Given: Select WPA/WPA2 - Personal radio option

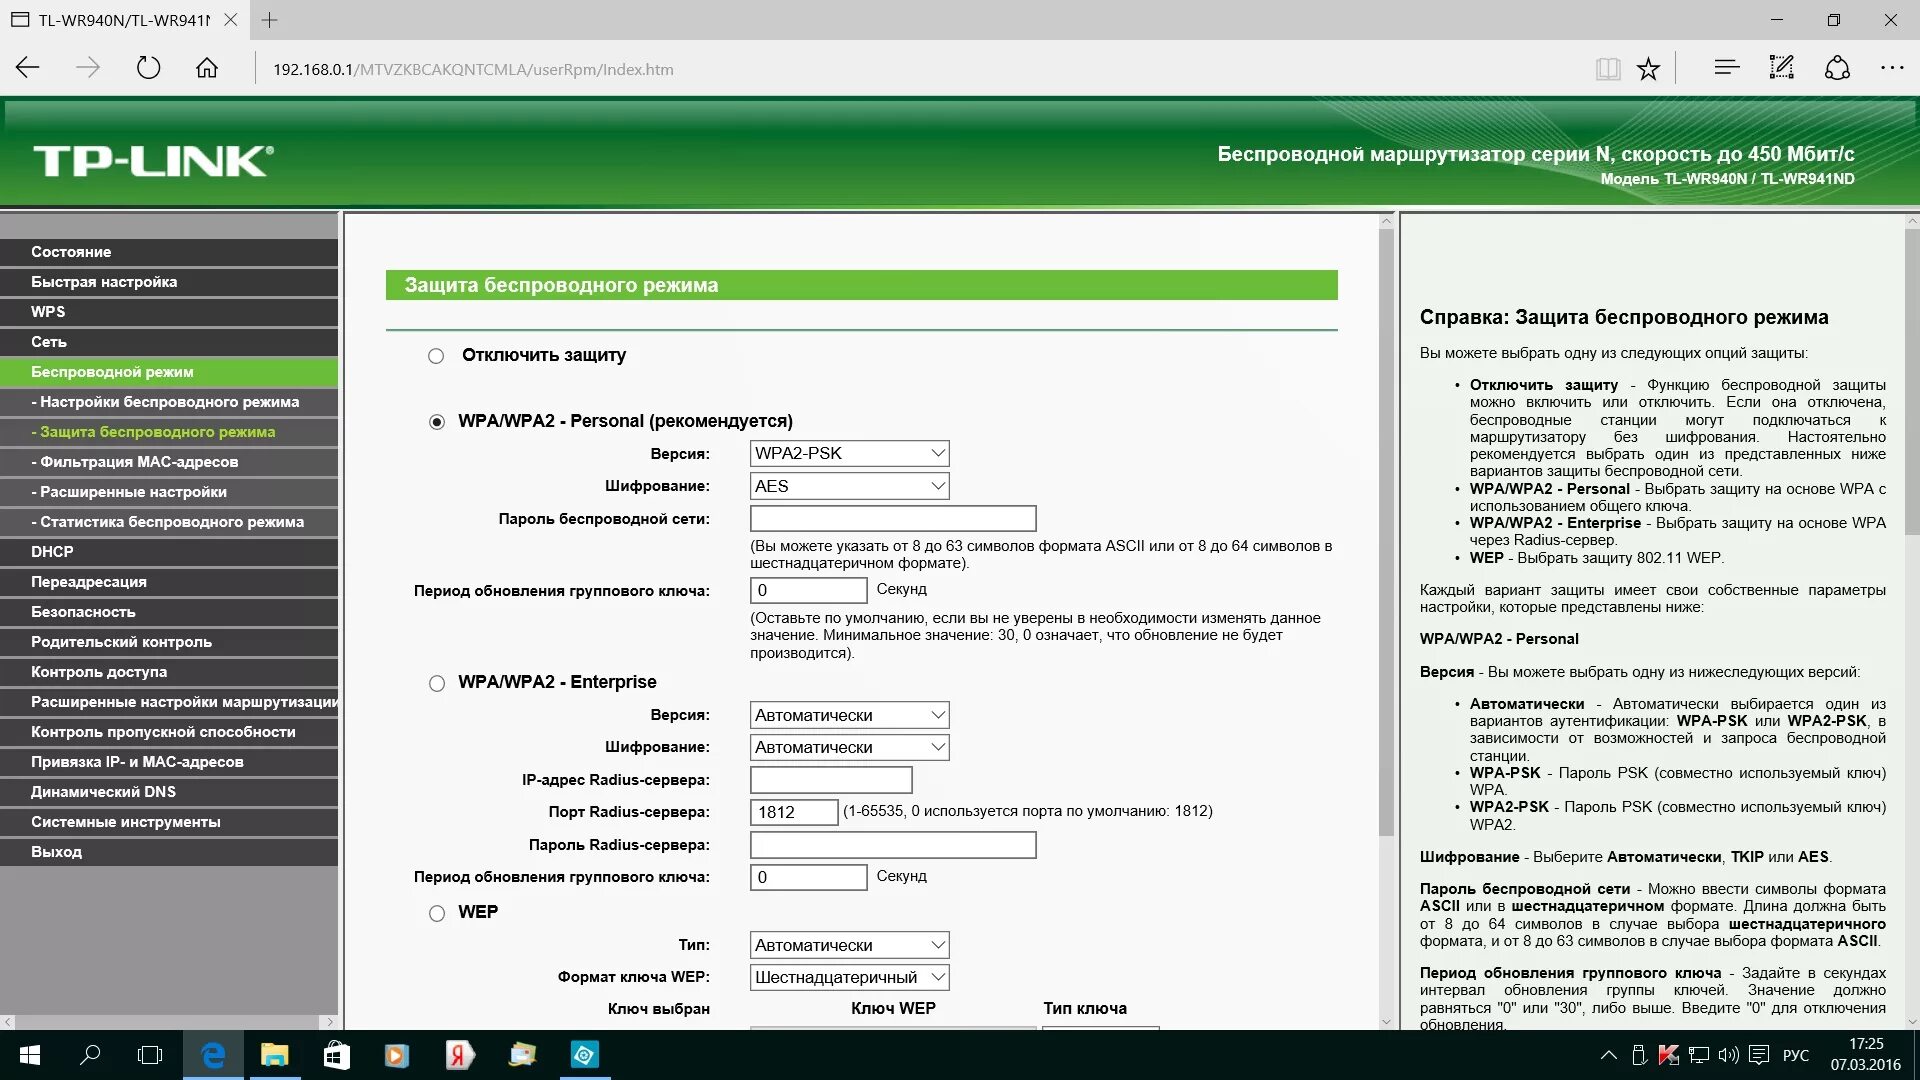Looking at the screenshot, I should pyautogui.click(x=436, y=422).
